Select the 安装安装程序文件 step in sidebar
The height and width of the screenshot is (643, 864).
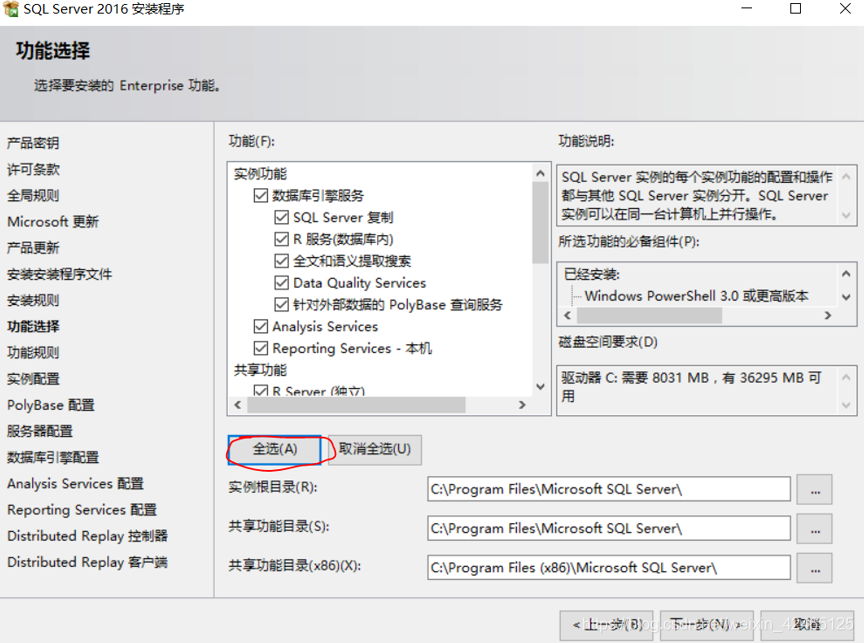(60, 274)
